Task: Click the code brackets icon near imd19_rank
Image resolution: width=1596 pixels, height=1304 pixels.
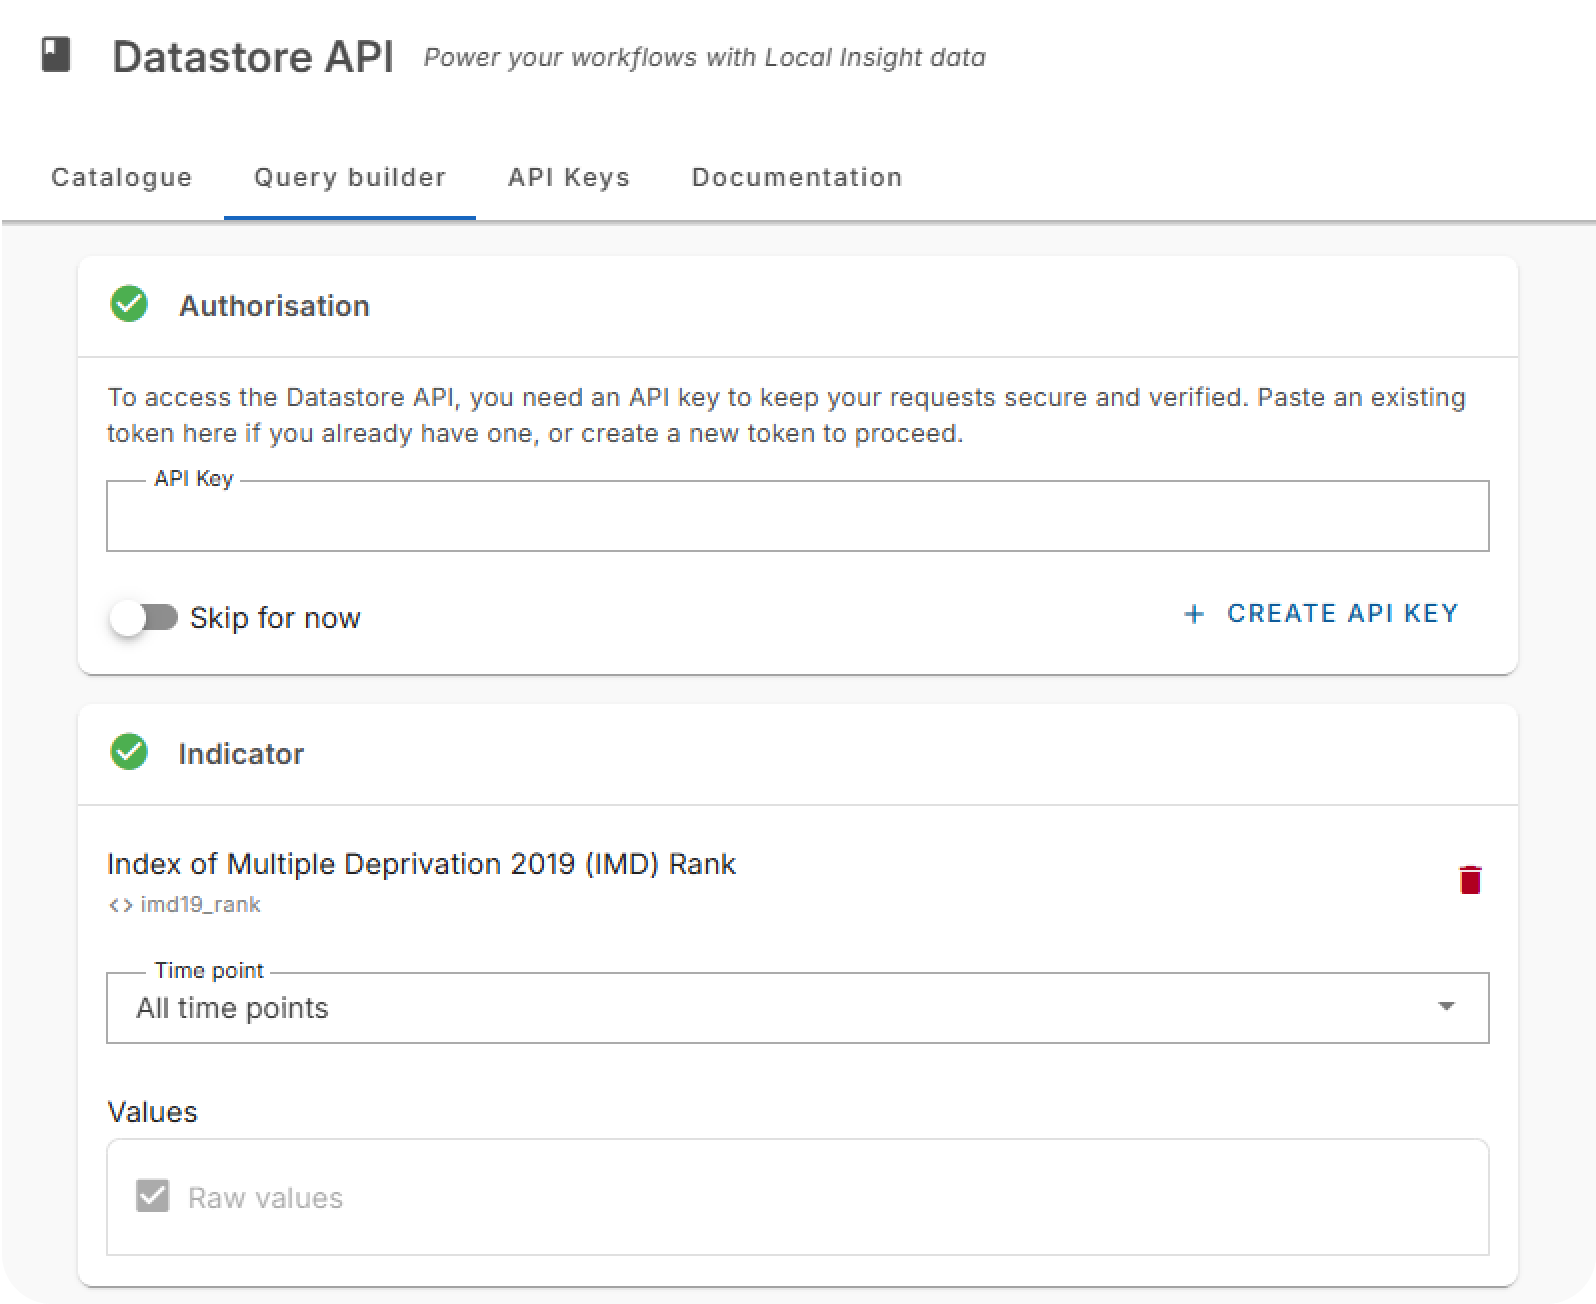Action: pos(120,905)
